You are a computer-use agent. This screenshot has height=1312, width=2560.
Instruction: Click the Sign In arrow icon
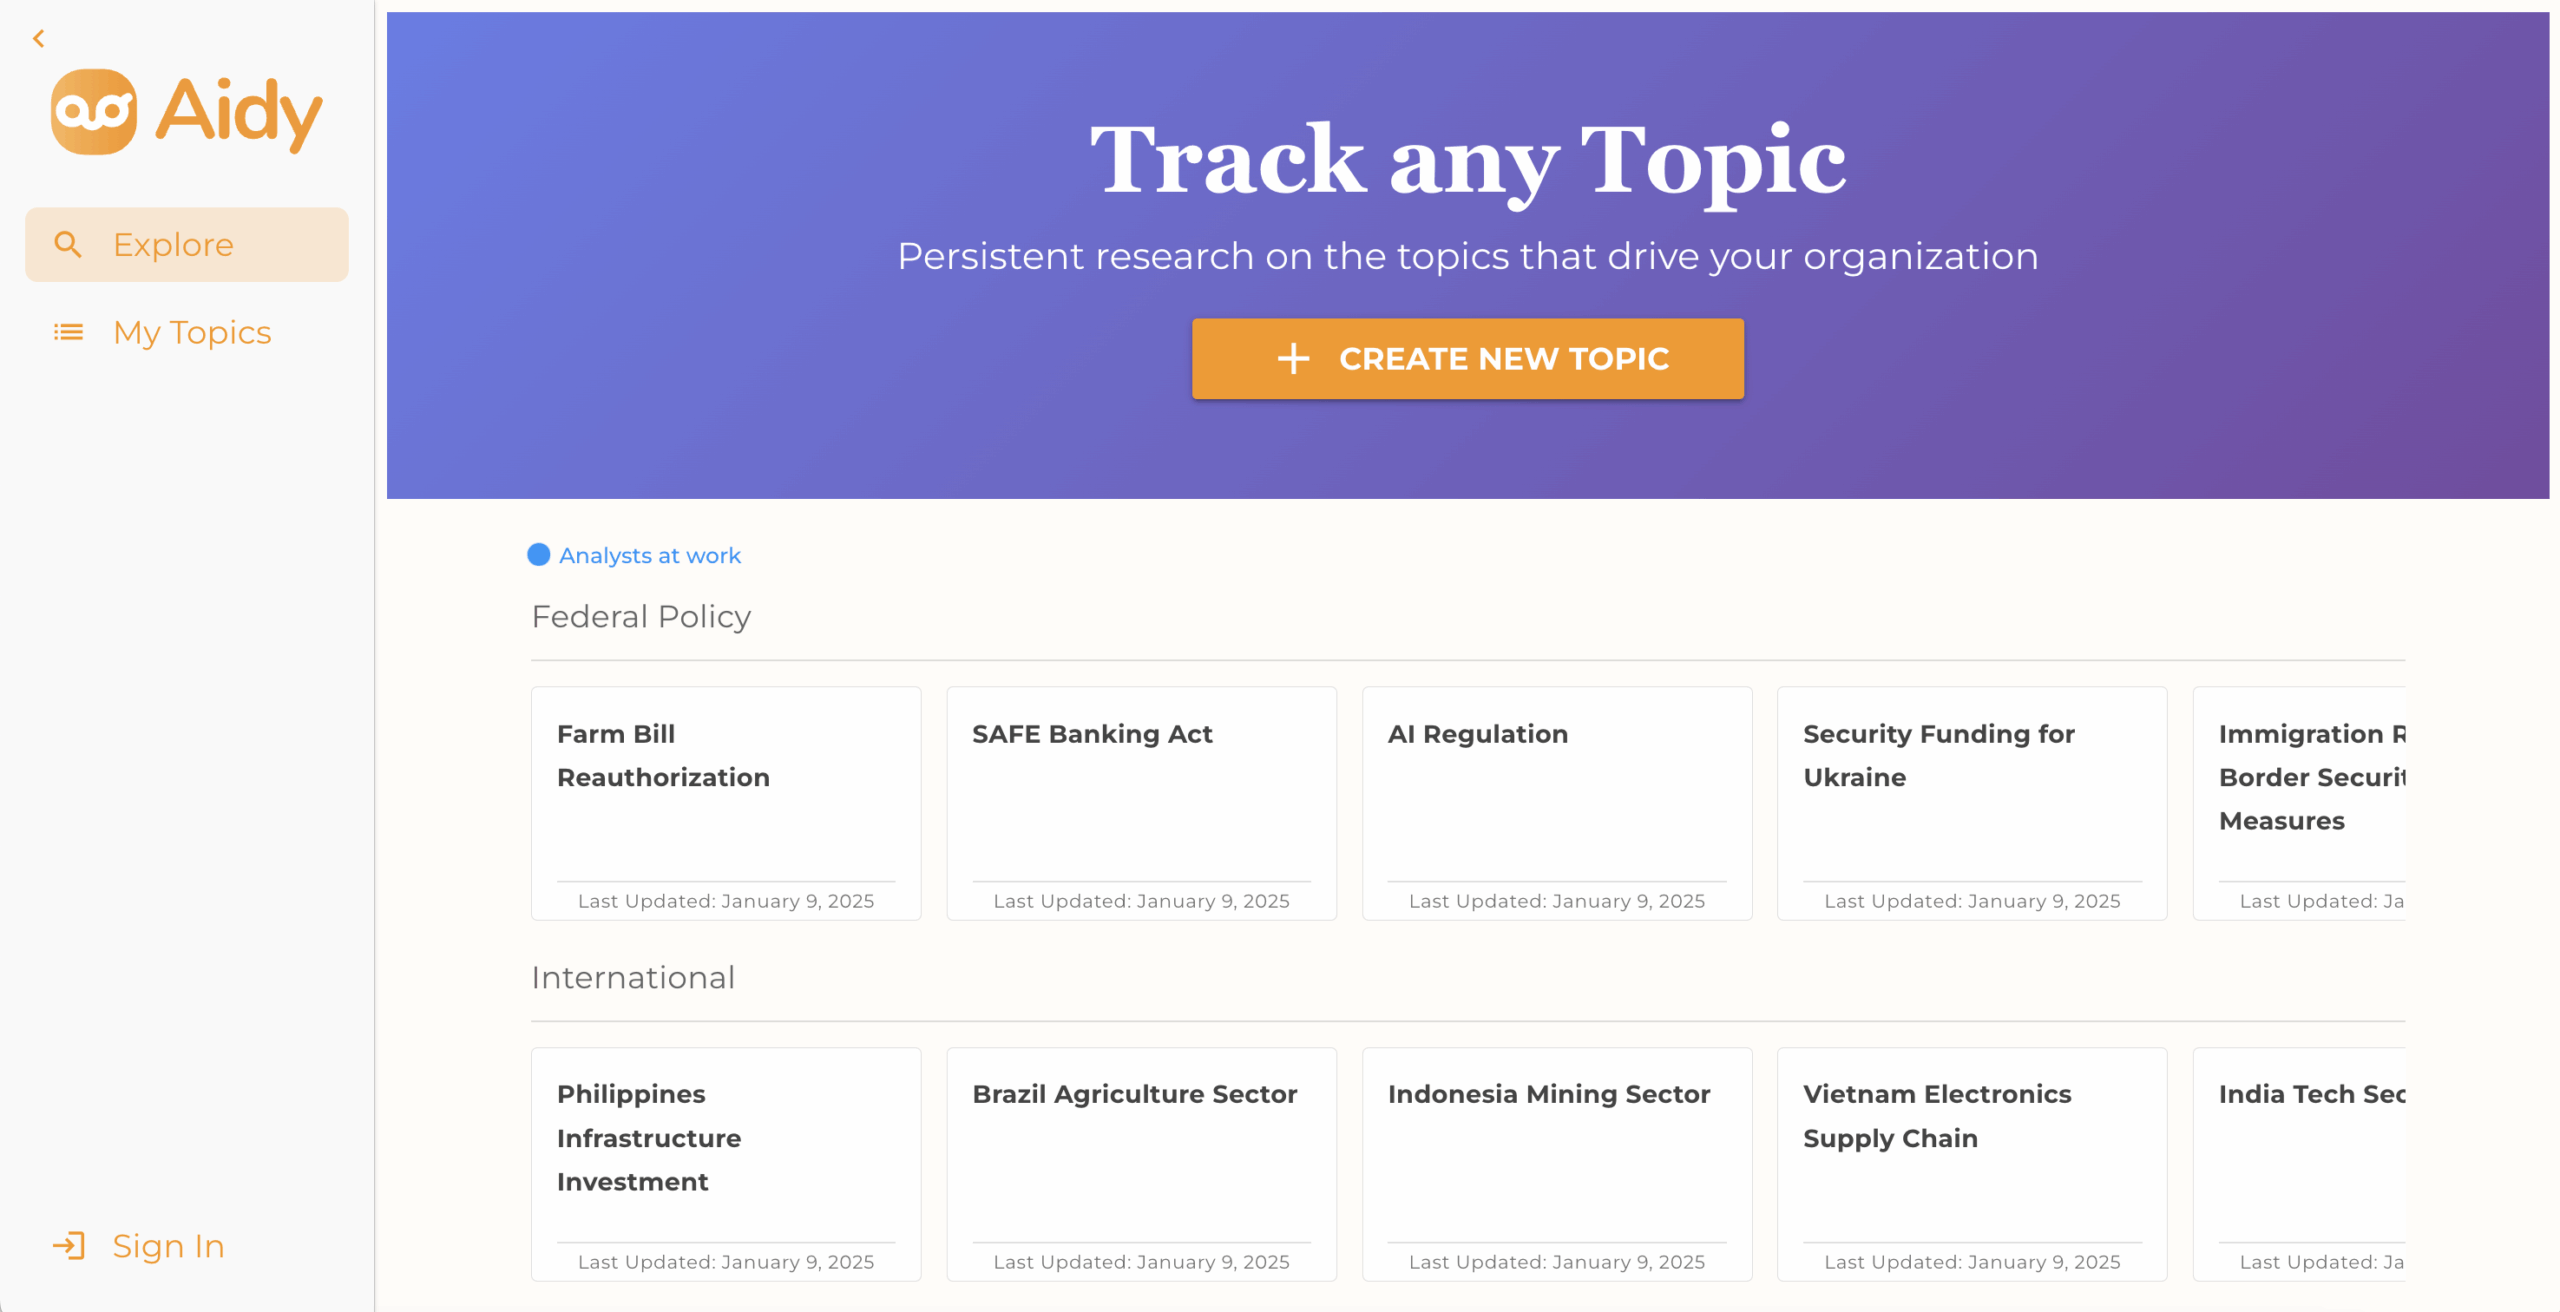[69, 1245]
